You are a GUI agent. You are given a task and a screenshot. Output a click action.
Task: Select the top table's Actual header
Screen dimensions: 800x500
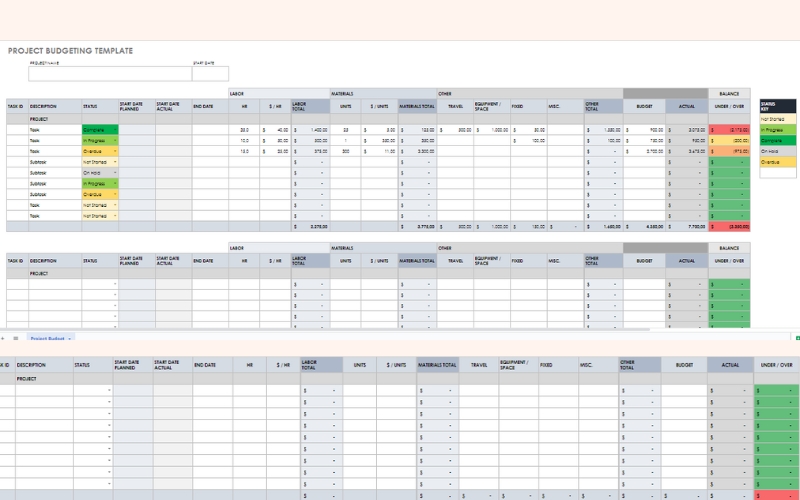click(x=687, y=106)
